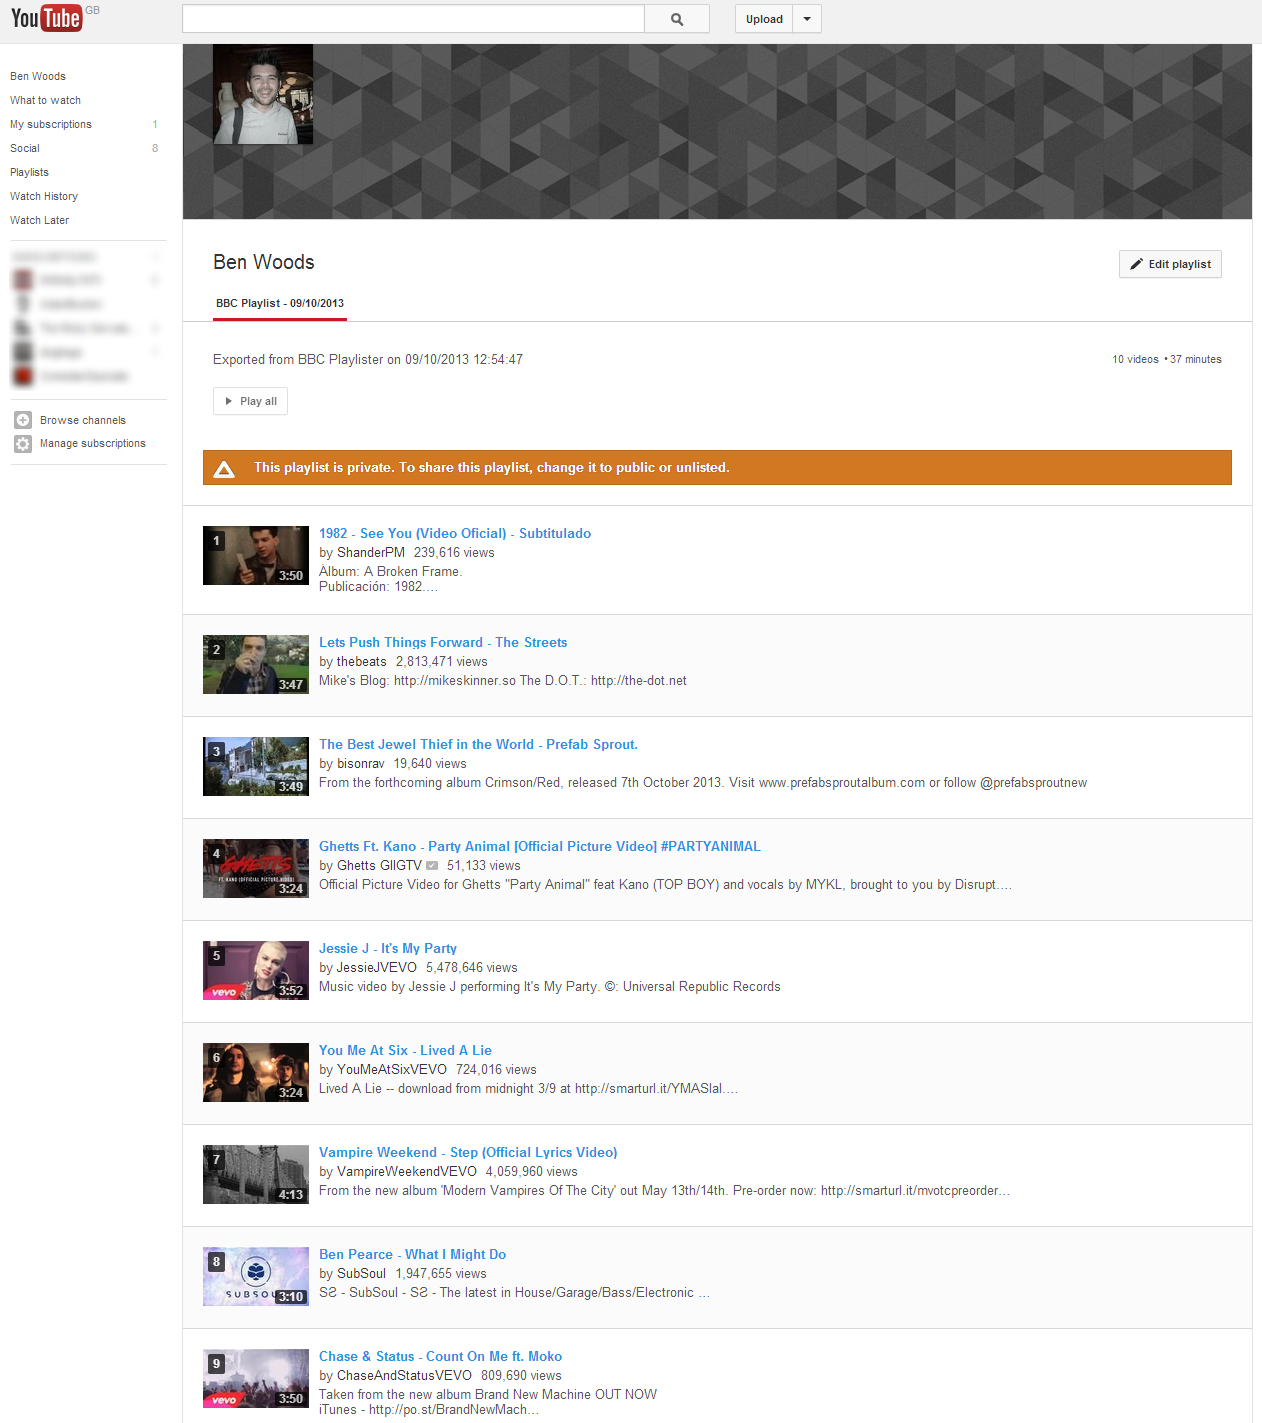Open Ben Woods in the sidebar

38,76
